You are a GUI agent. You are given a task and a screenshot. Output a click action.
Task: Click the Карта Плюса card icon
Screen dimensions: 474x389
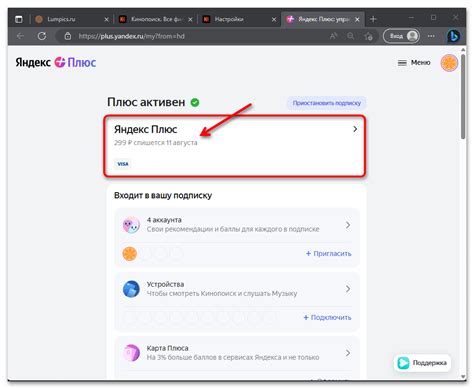[x=131, y=353]
